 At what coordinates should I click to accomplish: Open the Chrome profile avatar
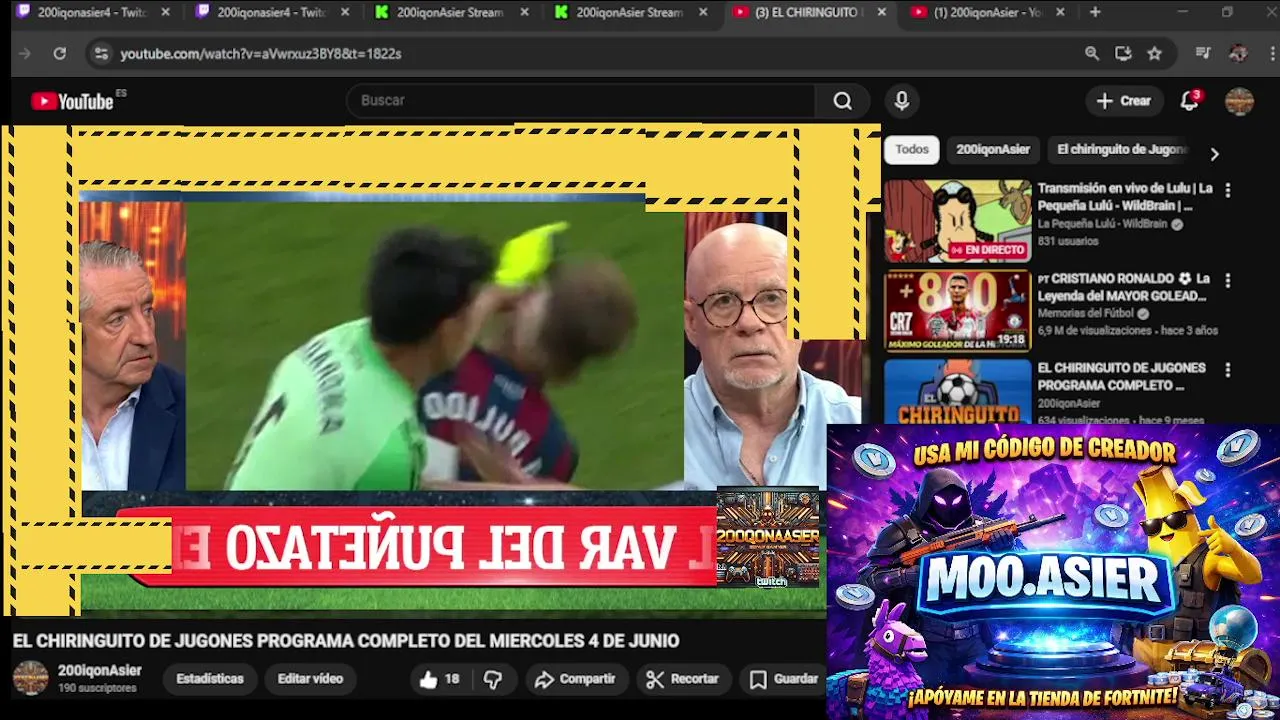pos(1238,53)
